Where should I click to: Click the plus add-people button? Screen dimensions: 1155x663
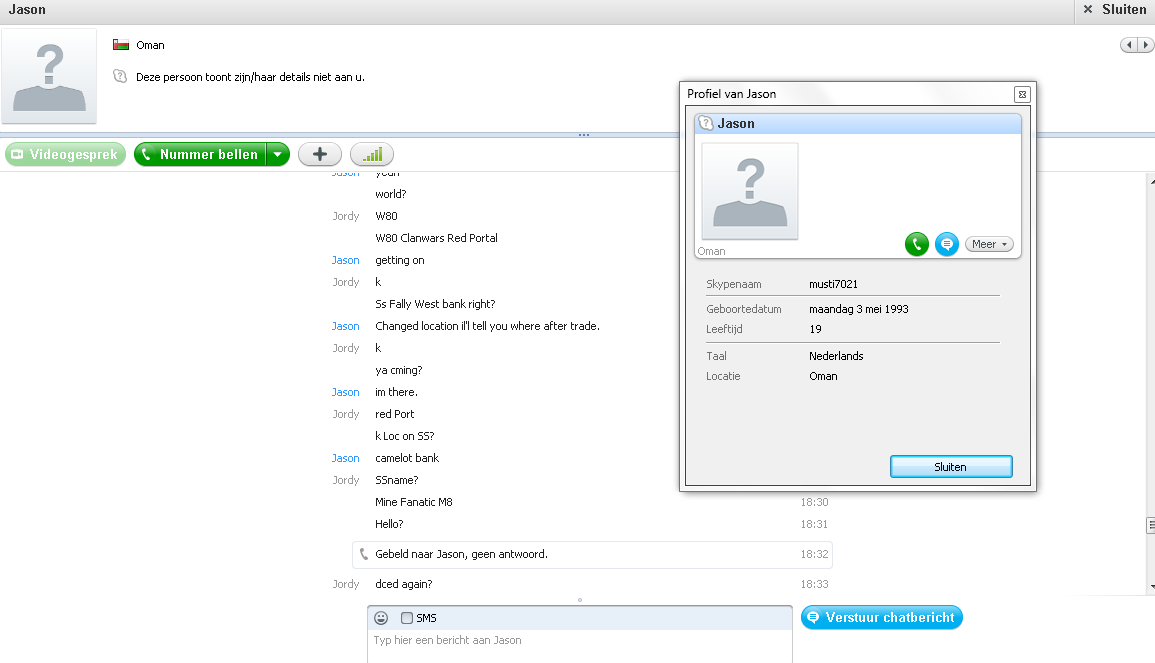tap(320, 155)
